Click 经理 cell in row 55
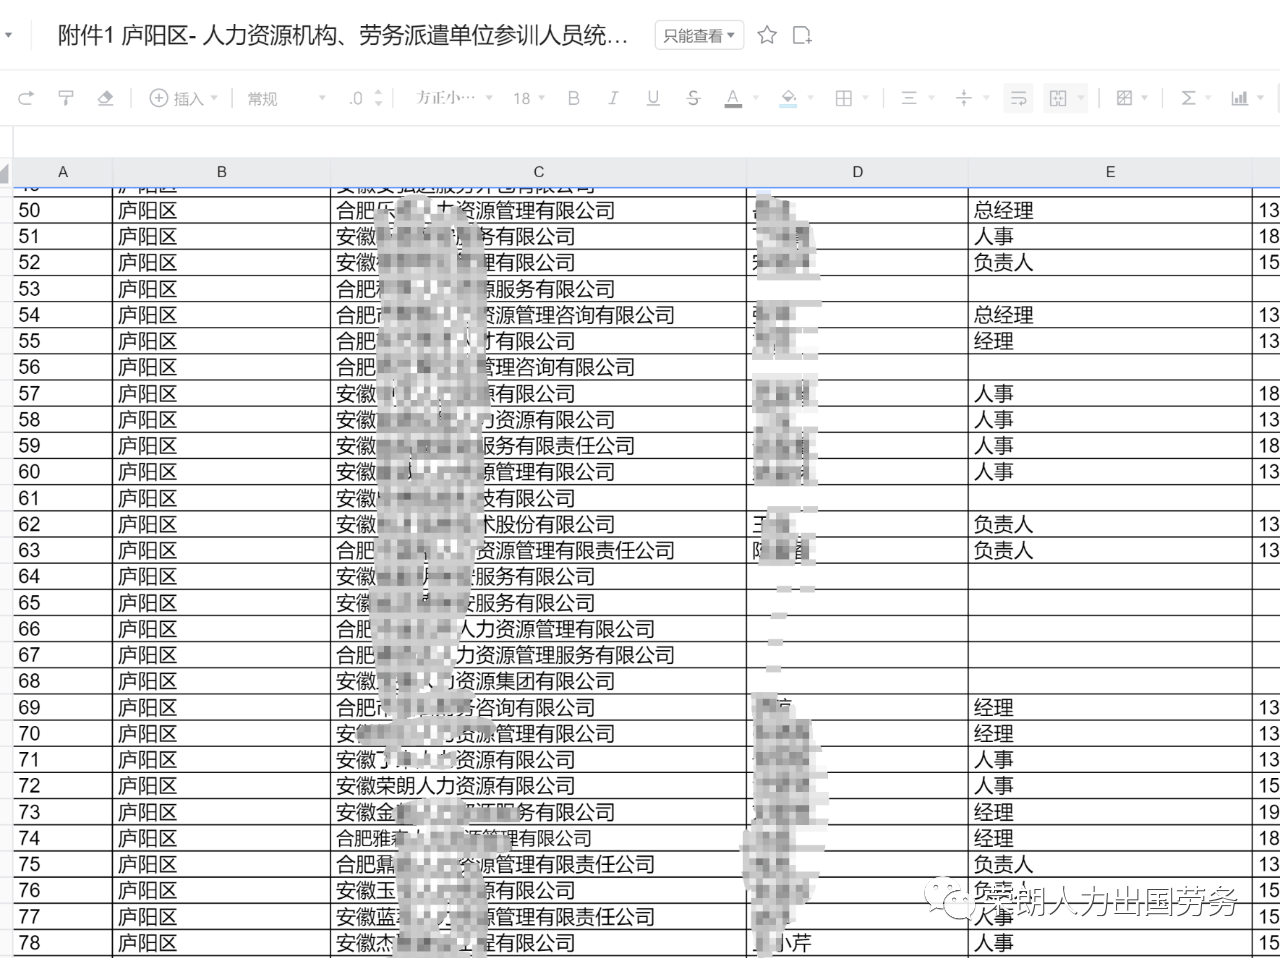 pos(1110,341)
